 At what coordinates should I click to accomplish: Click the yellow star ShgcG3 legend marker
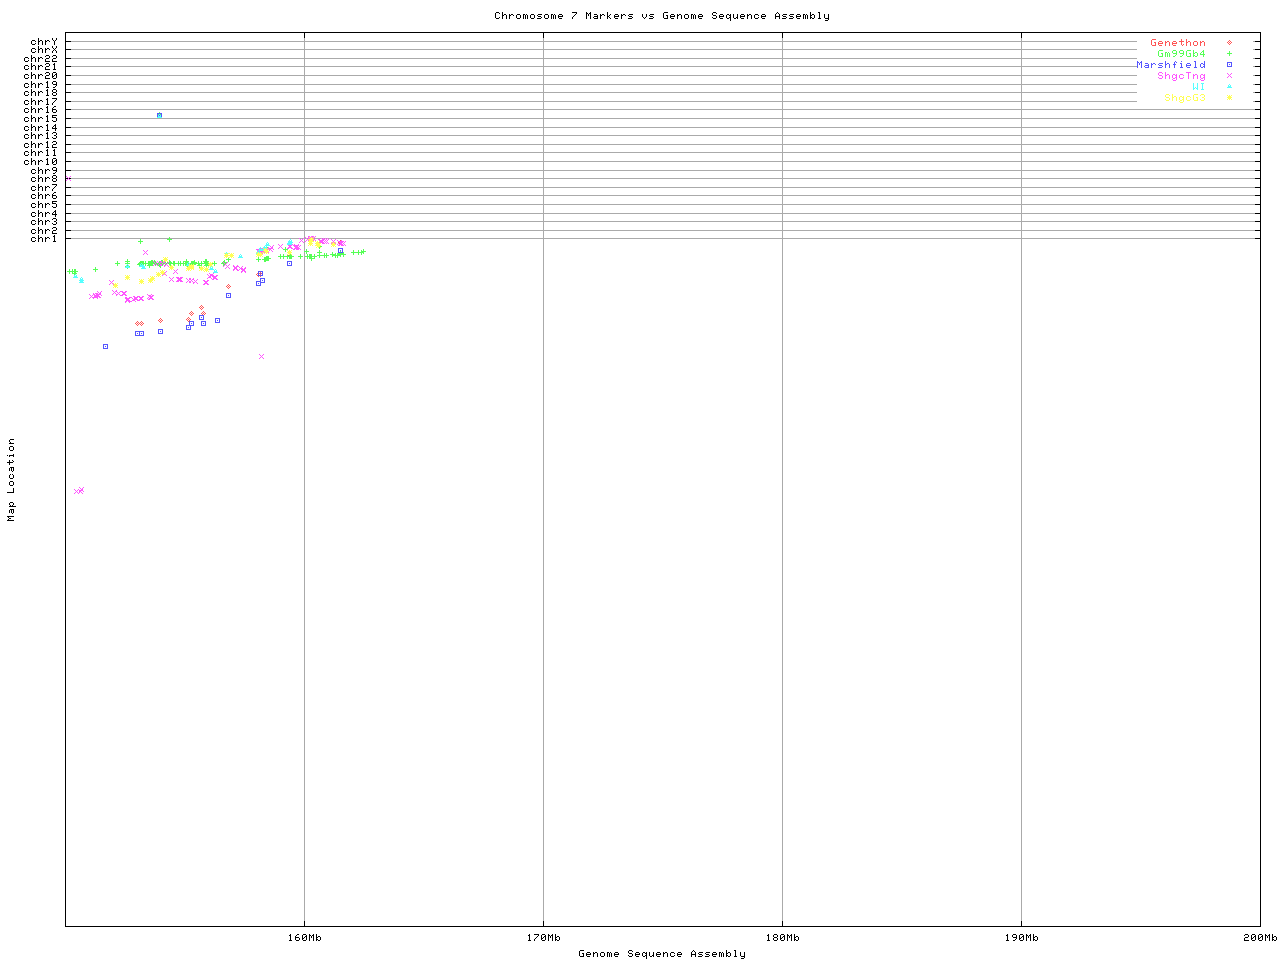tap(1229, 98)
